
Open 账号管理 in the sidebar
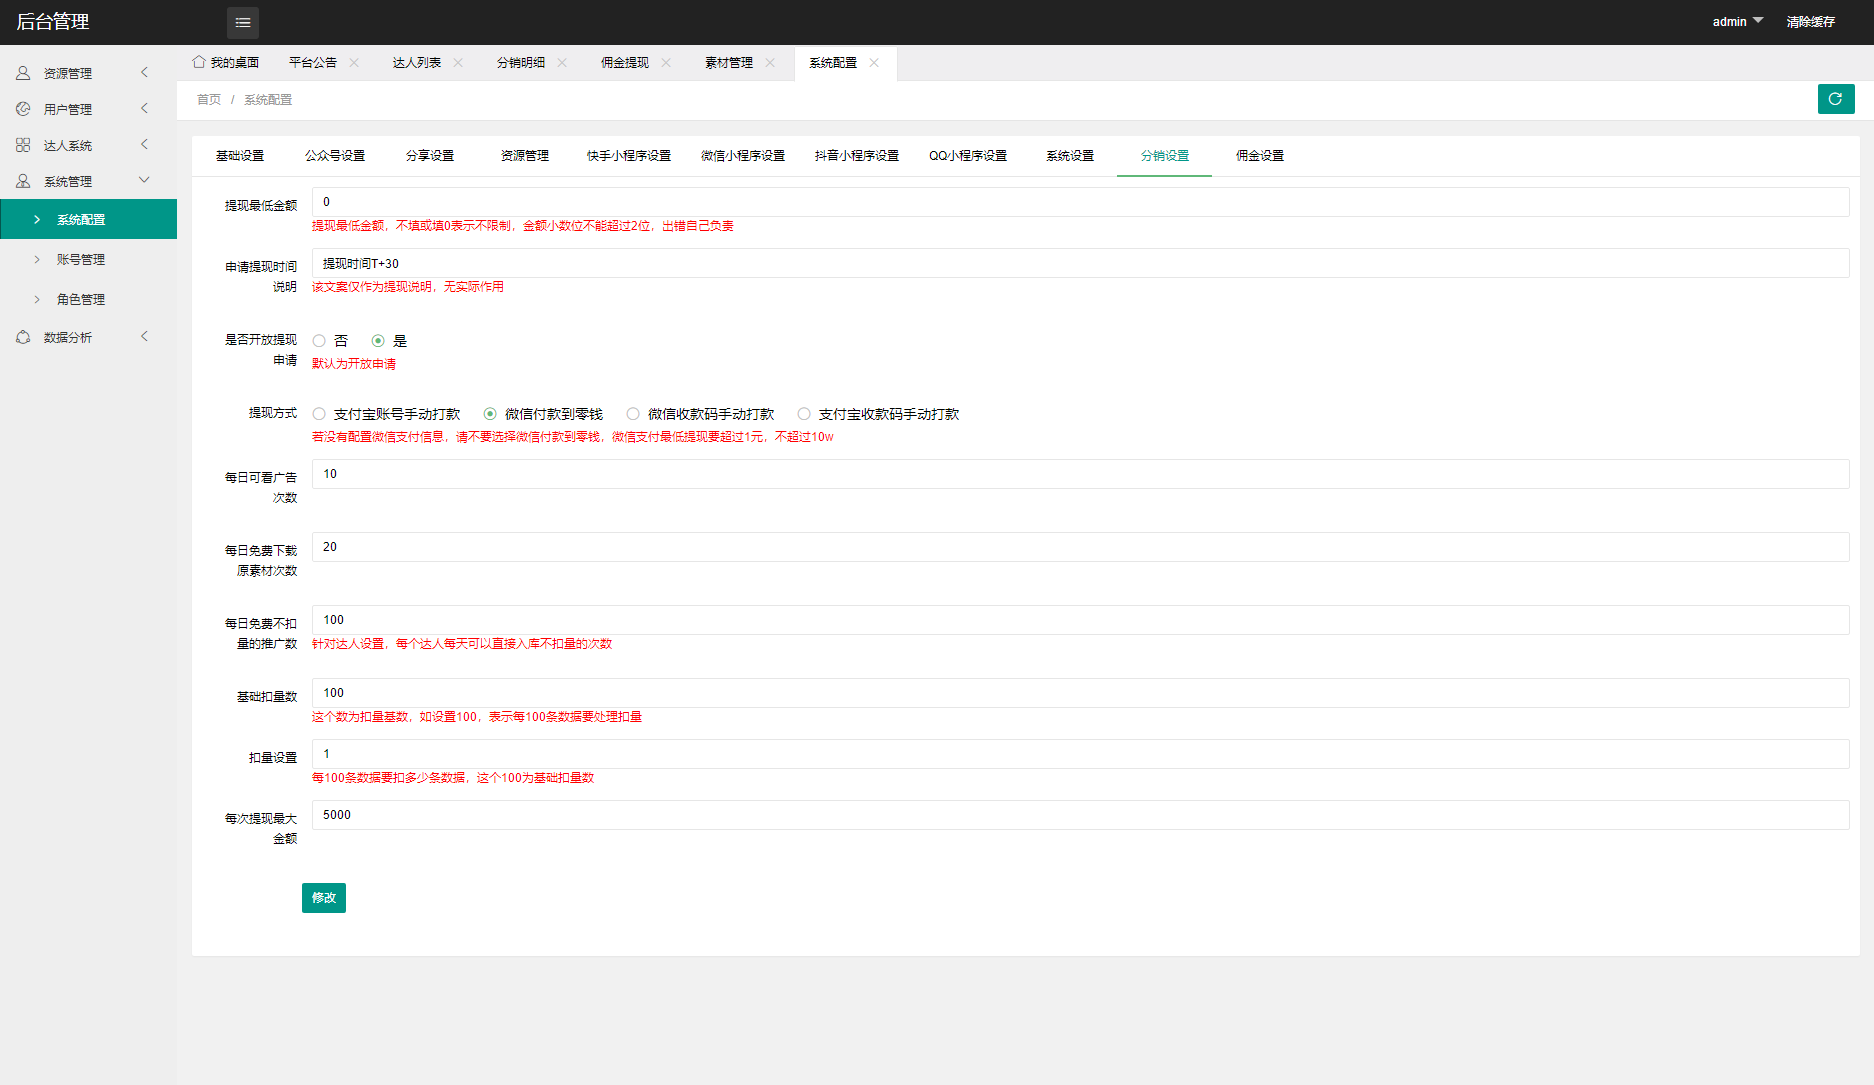81,259
